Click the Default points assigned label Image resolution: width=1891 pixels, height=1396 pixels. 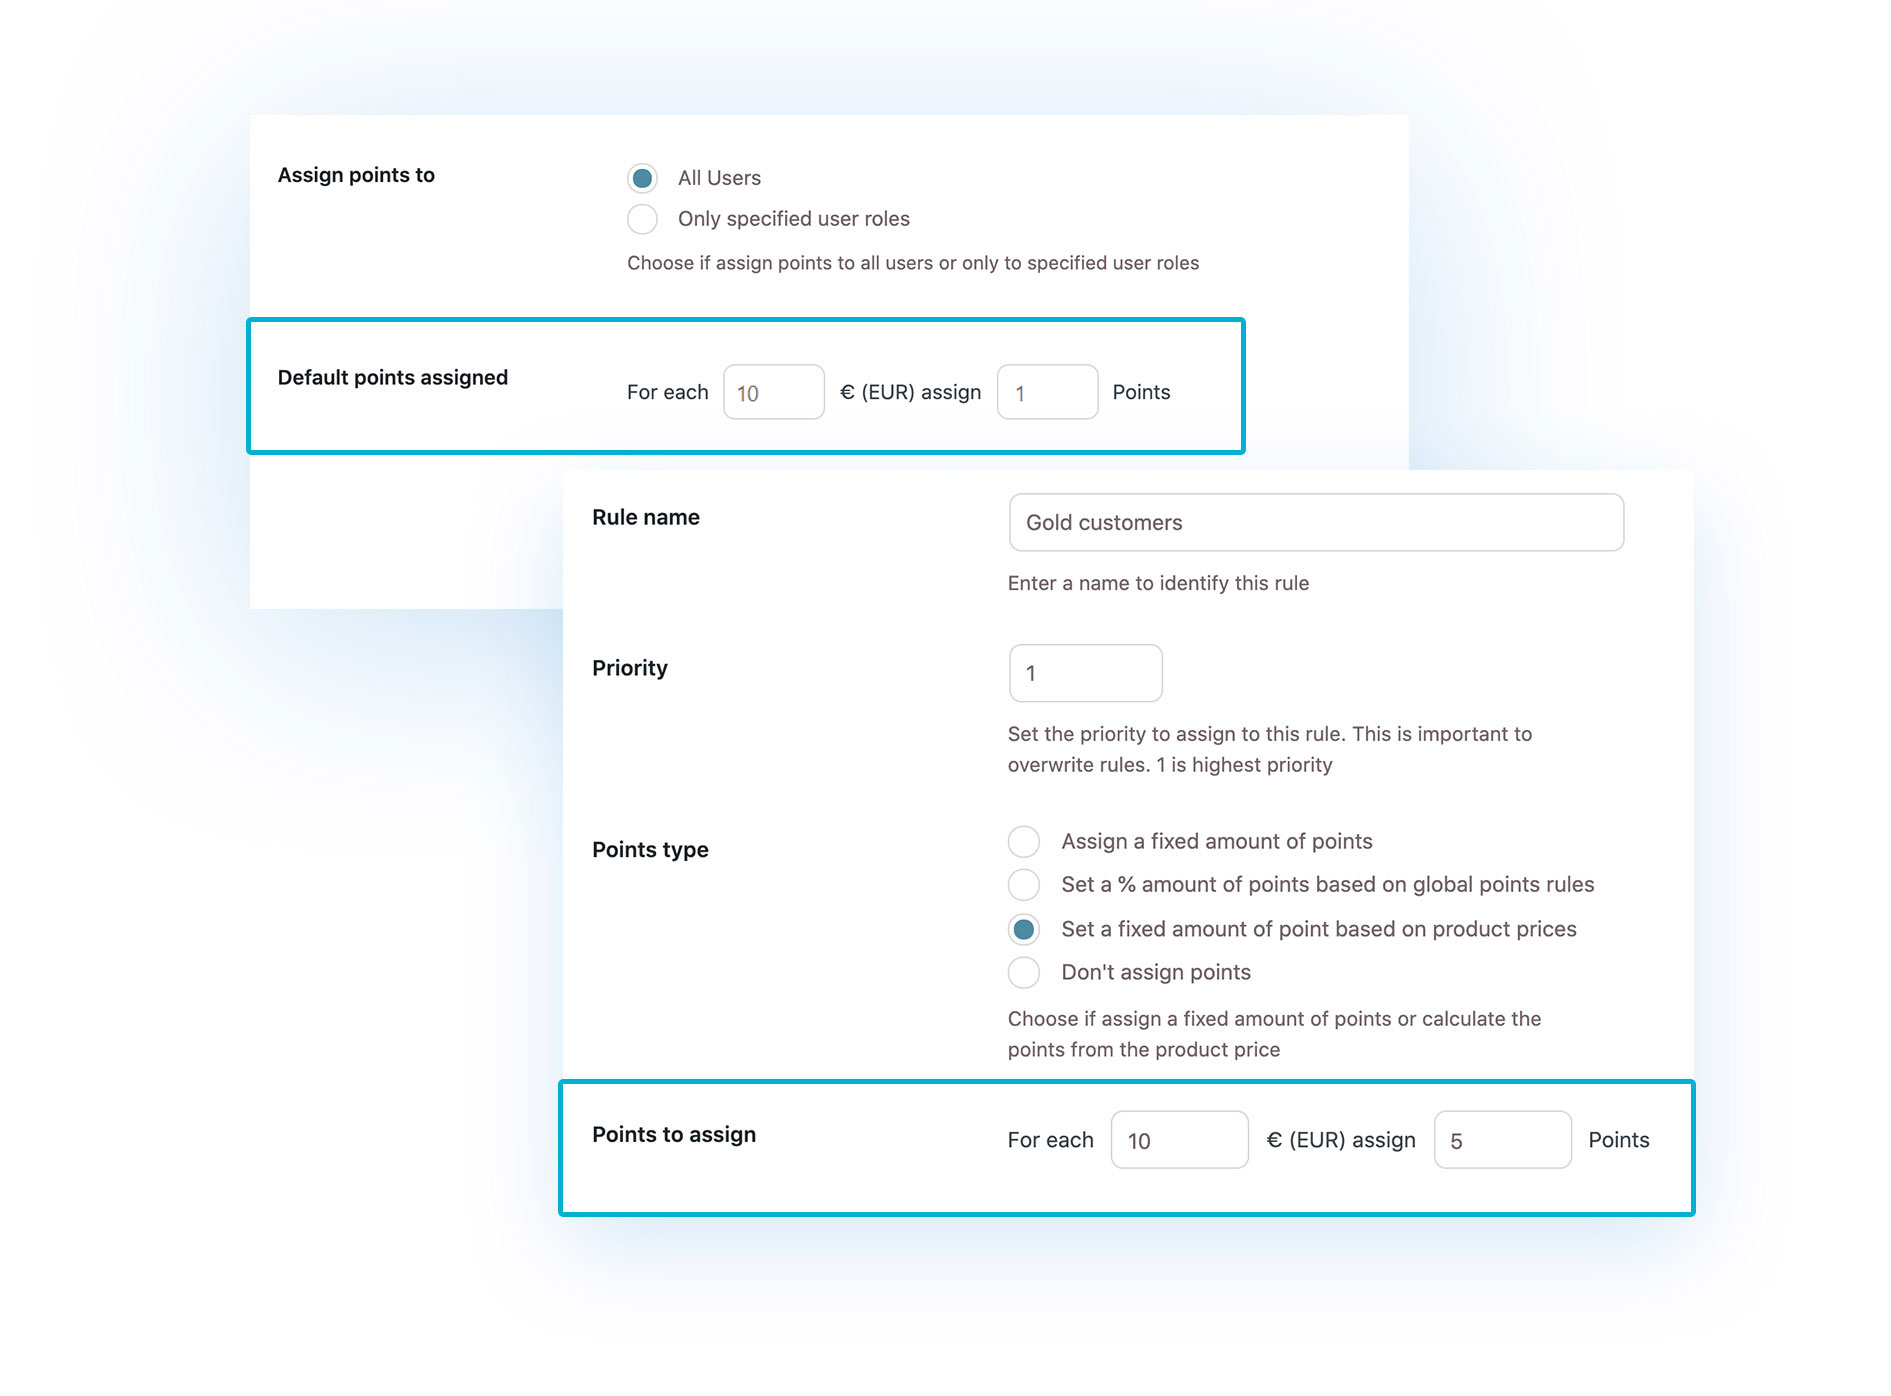pos(393,378)
